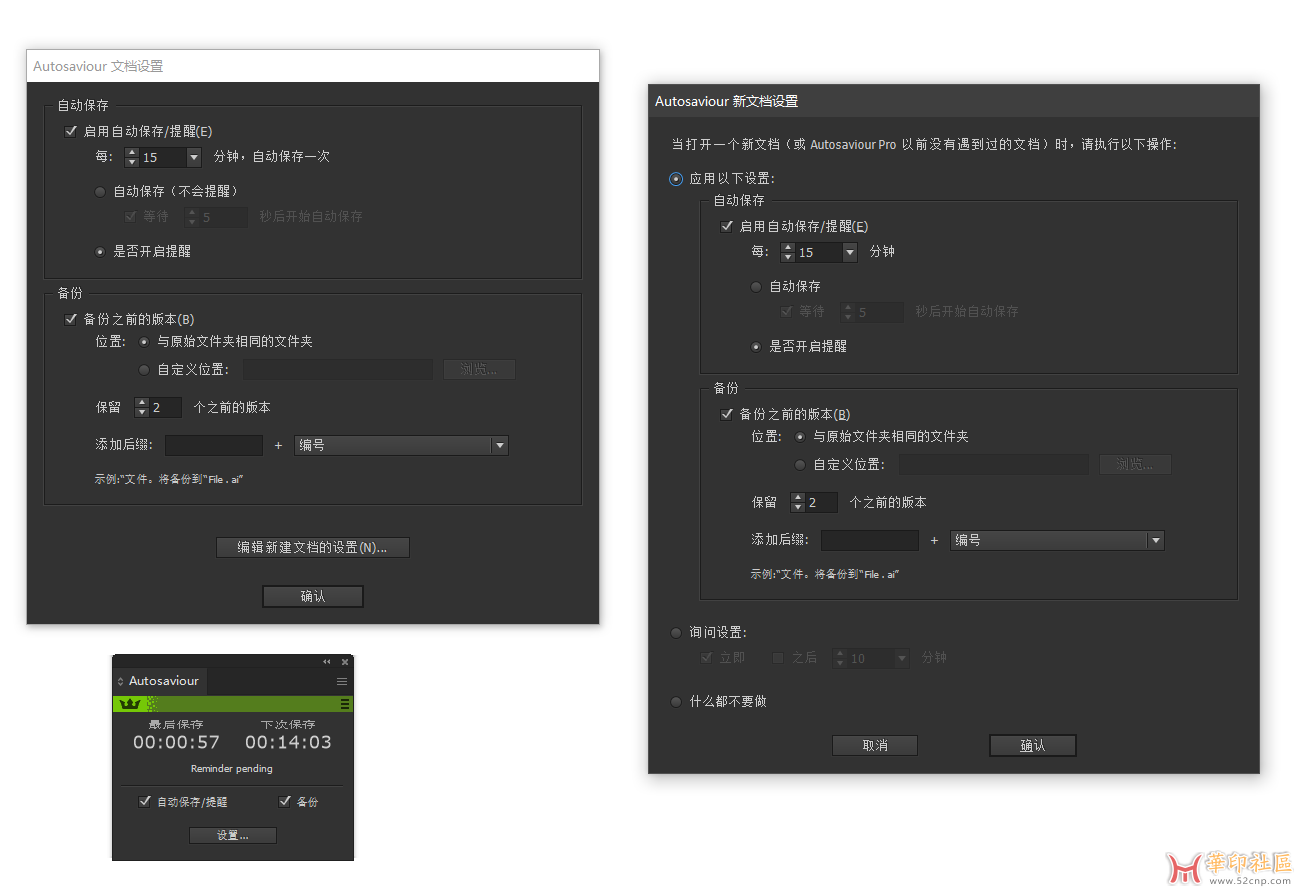Select the Autosaviour panel tab
Screen dimensions: 1295x888
[x=160, y=681]
